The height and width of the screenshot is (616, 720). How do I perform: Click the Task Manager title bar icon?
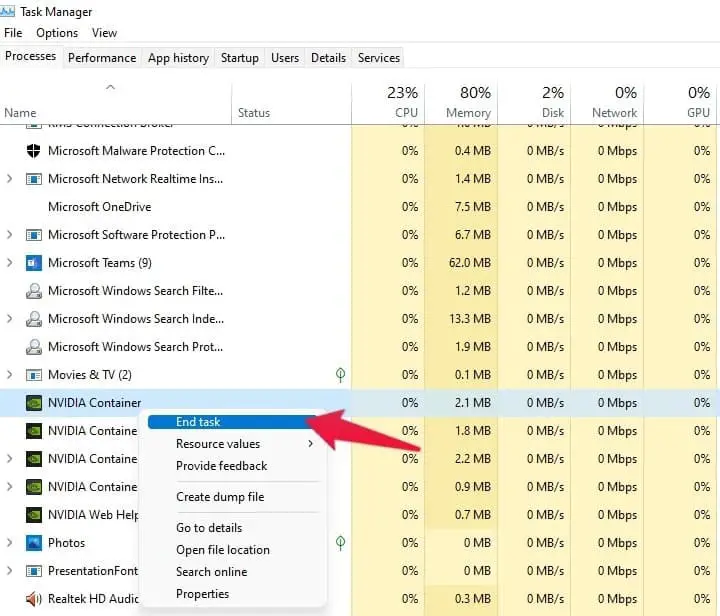tap(7, 11)
